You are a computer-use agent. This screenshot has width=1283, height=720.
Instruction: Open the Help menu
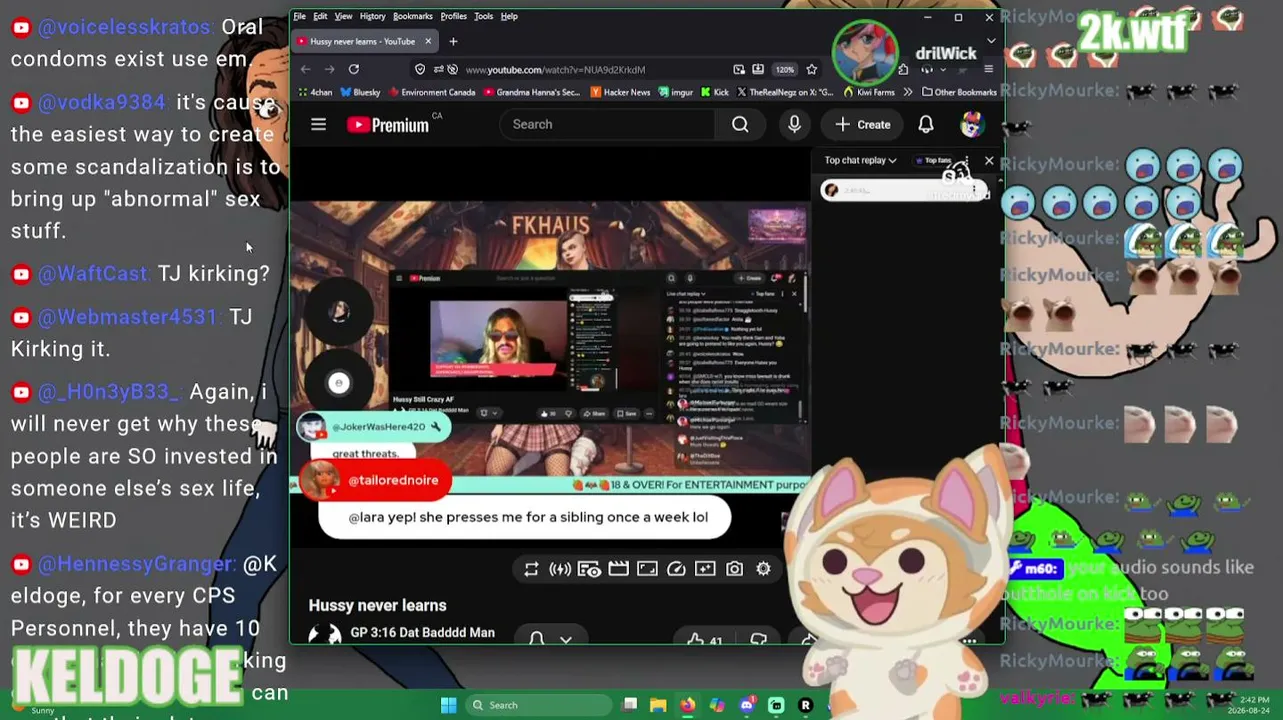pyautogui.click(x=509, y=16)
